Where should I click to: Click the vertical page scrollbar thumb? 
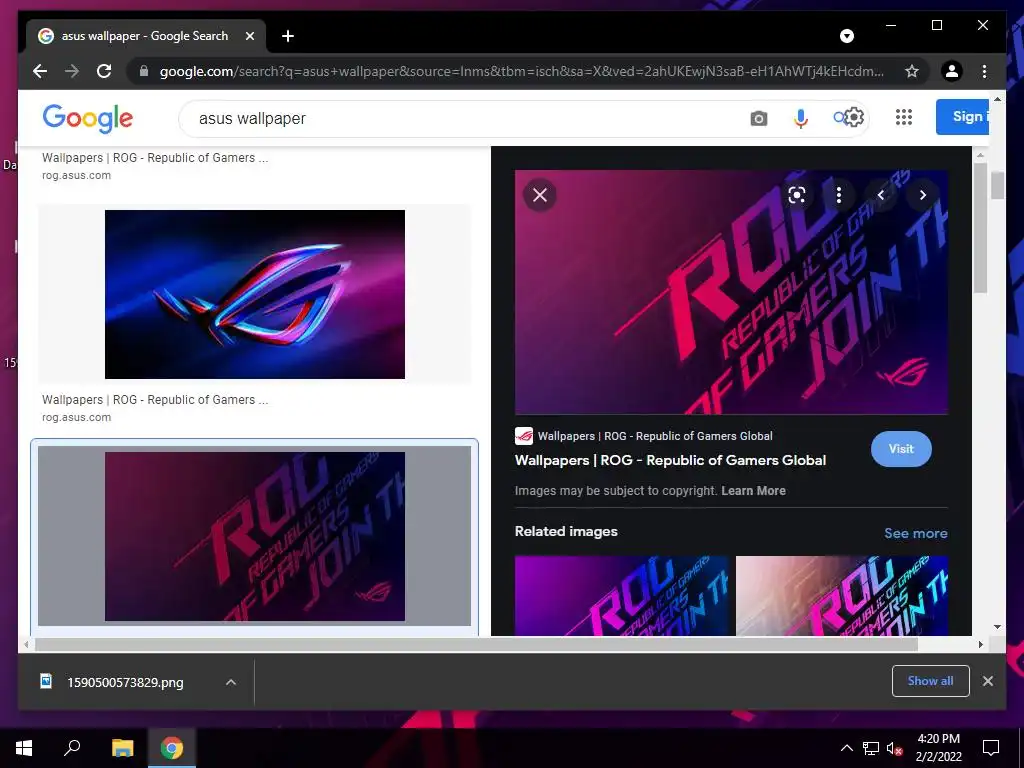997,185
